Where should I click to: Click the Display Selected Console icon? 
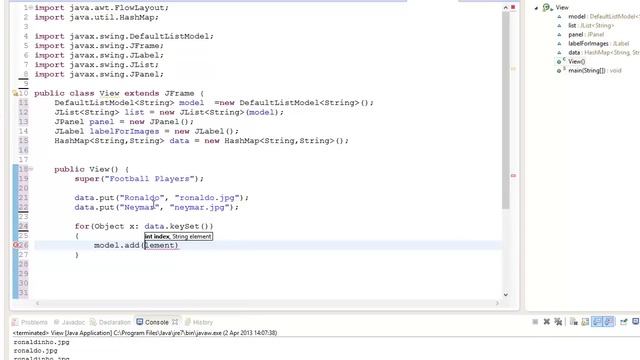[636, 322]
